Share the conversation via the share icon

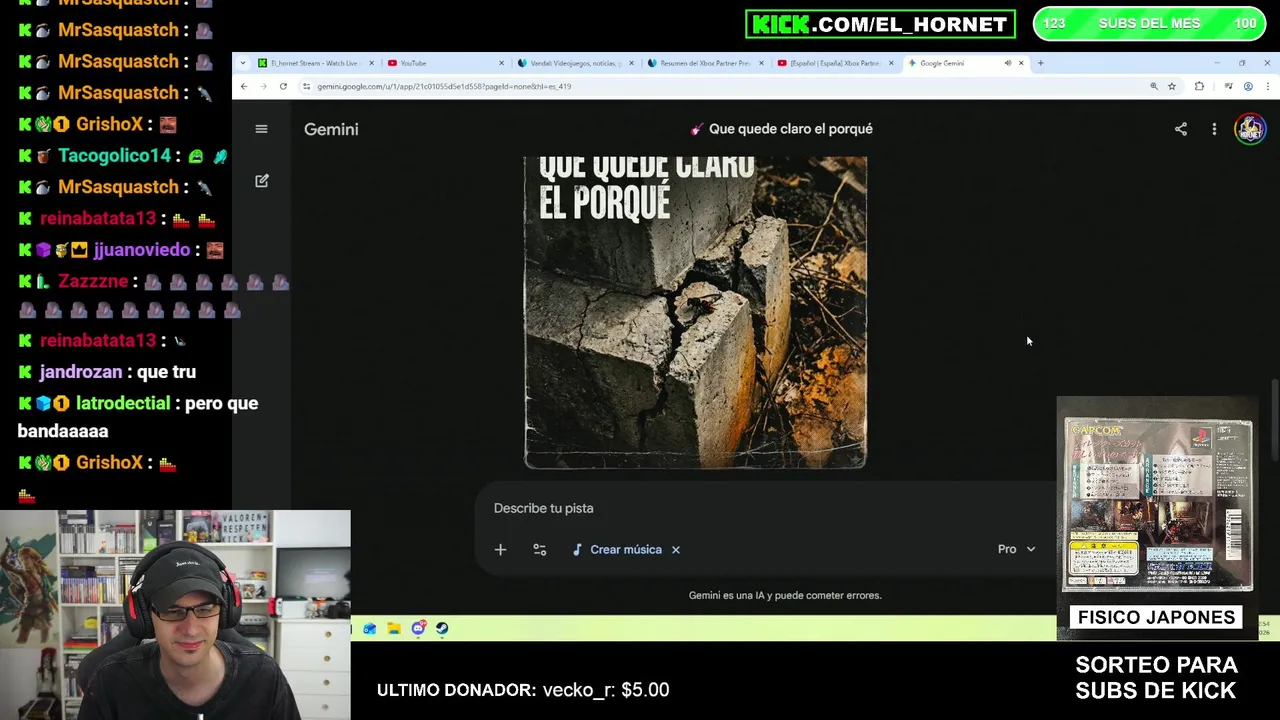(x=1181, y=129)
